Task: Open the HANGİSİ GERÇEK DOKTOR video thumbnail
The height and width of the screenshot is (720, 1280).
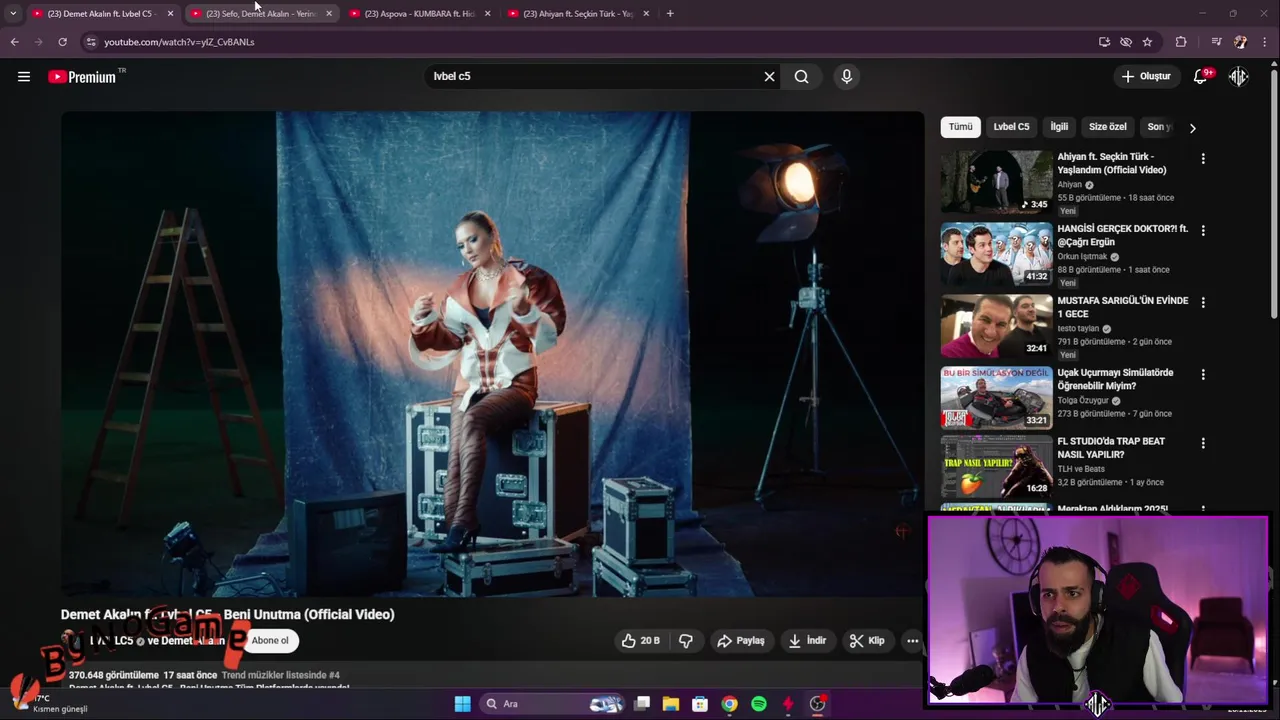Action: click(996, 254)
